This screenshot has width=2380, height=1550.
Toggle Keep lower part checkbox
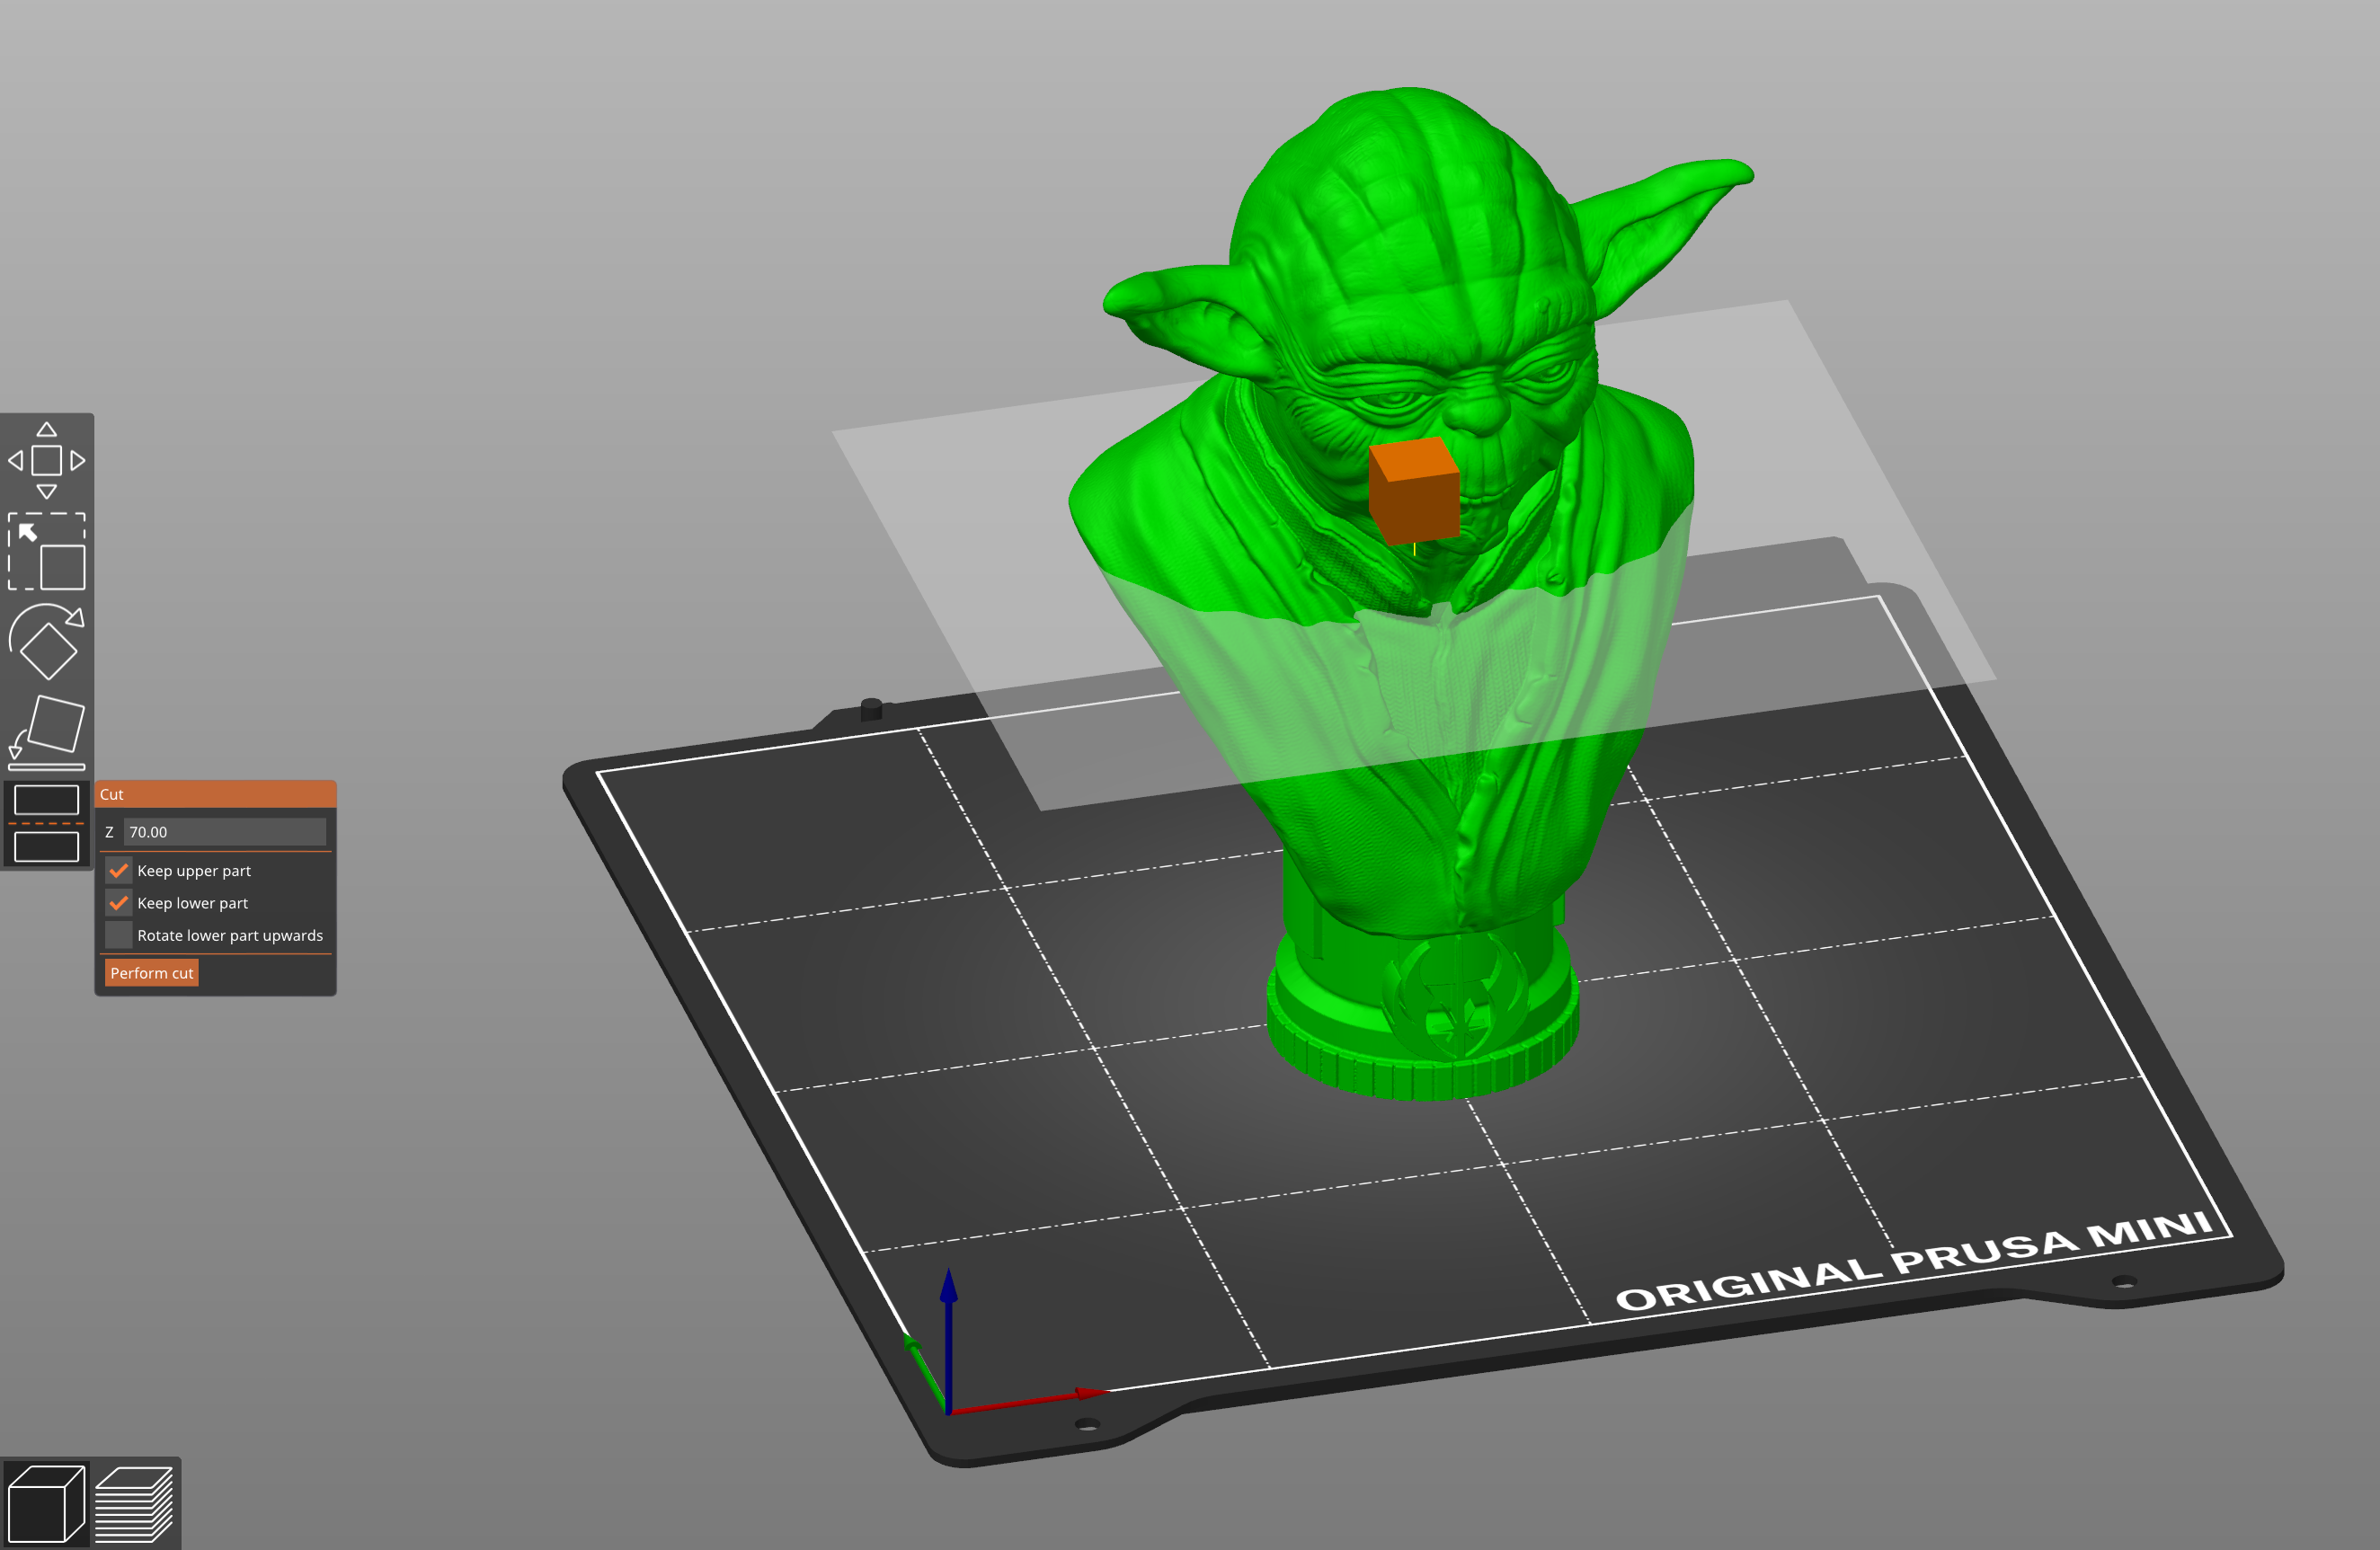(x=119, y=903)
